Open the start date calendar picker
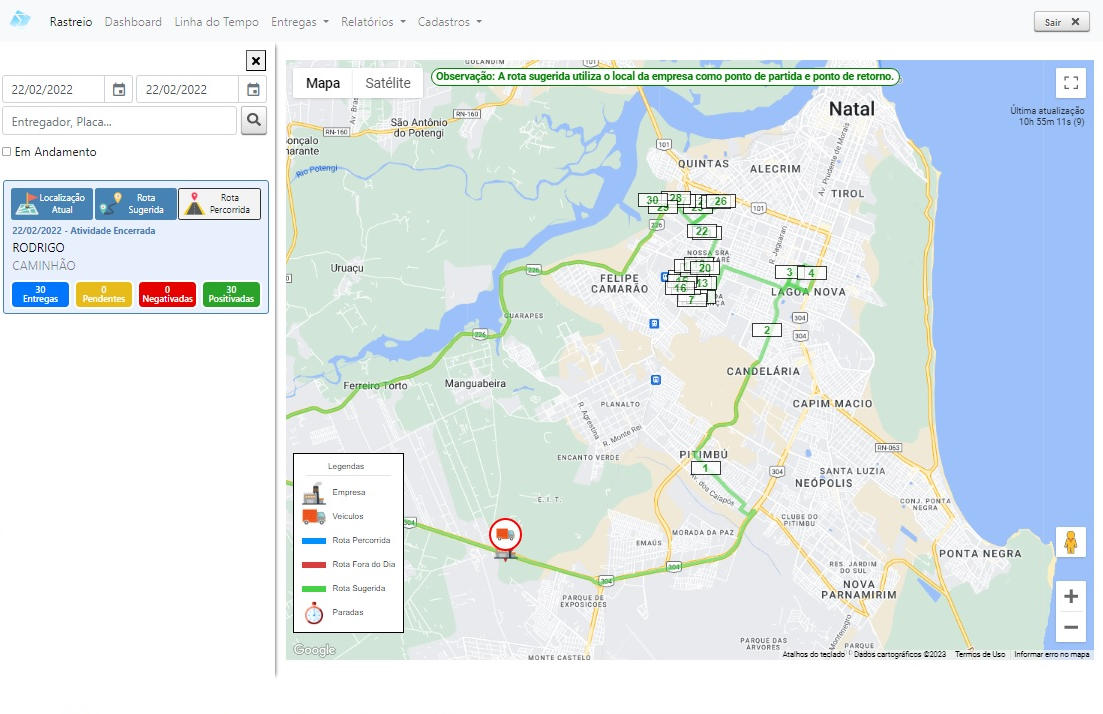 pos(119,89)
